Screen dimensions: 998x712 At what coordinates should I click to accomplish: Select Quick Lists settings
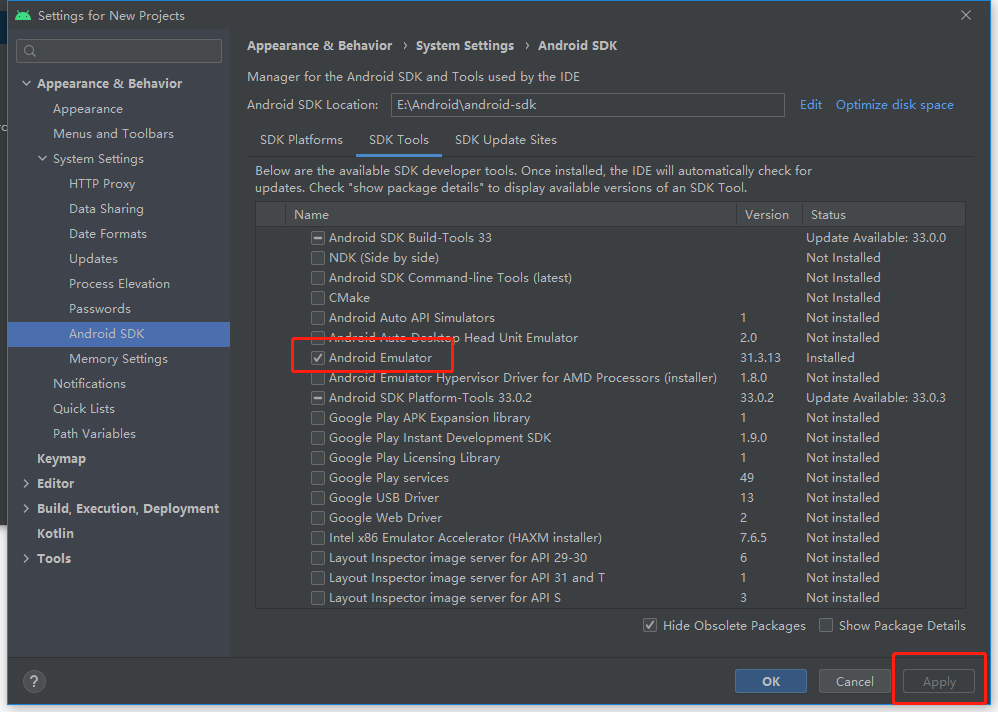[84, 408]
